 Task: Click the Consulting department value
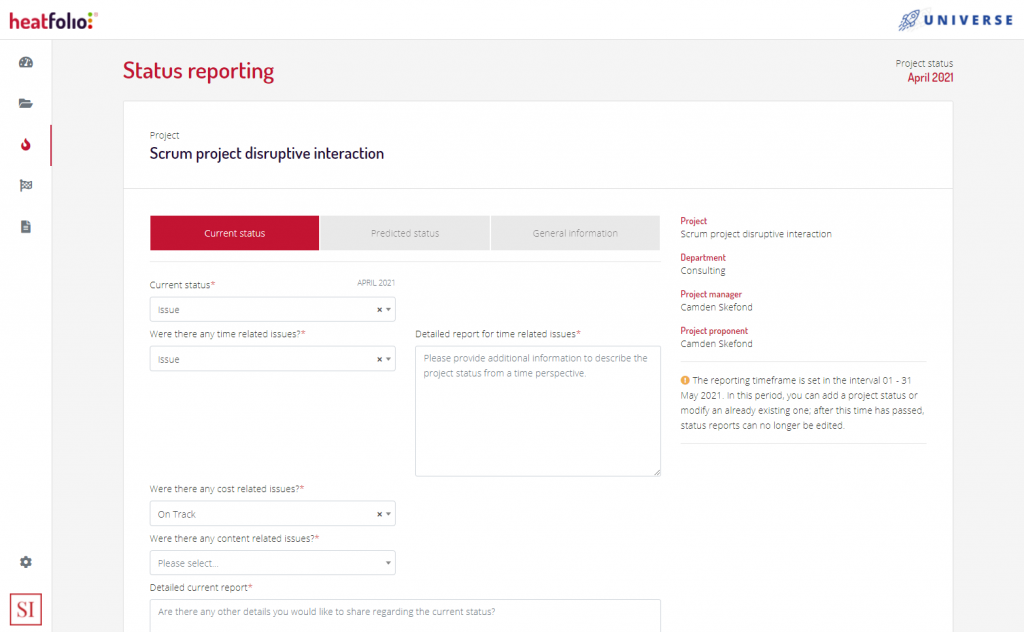coord(703,270)
